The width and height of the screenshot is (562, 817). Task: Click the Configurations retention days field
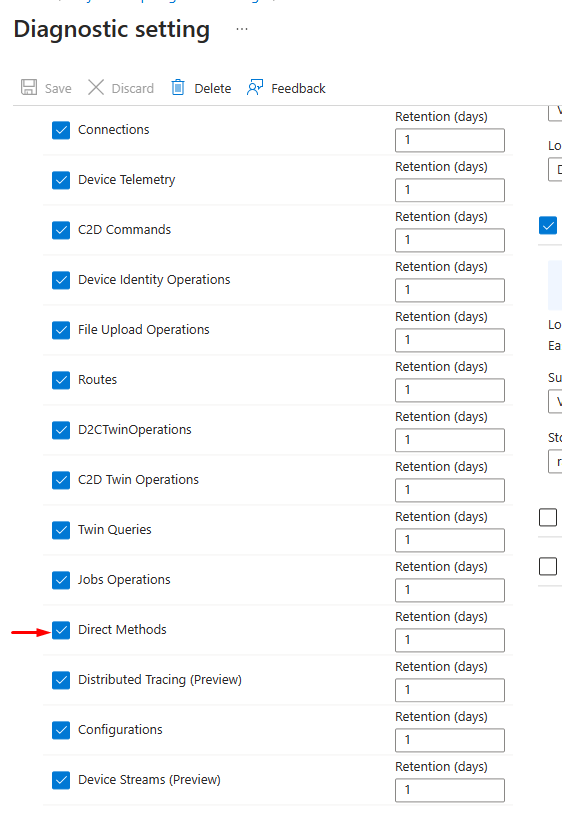[450, 740]
